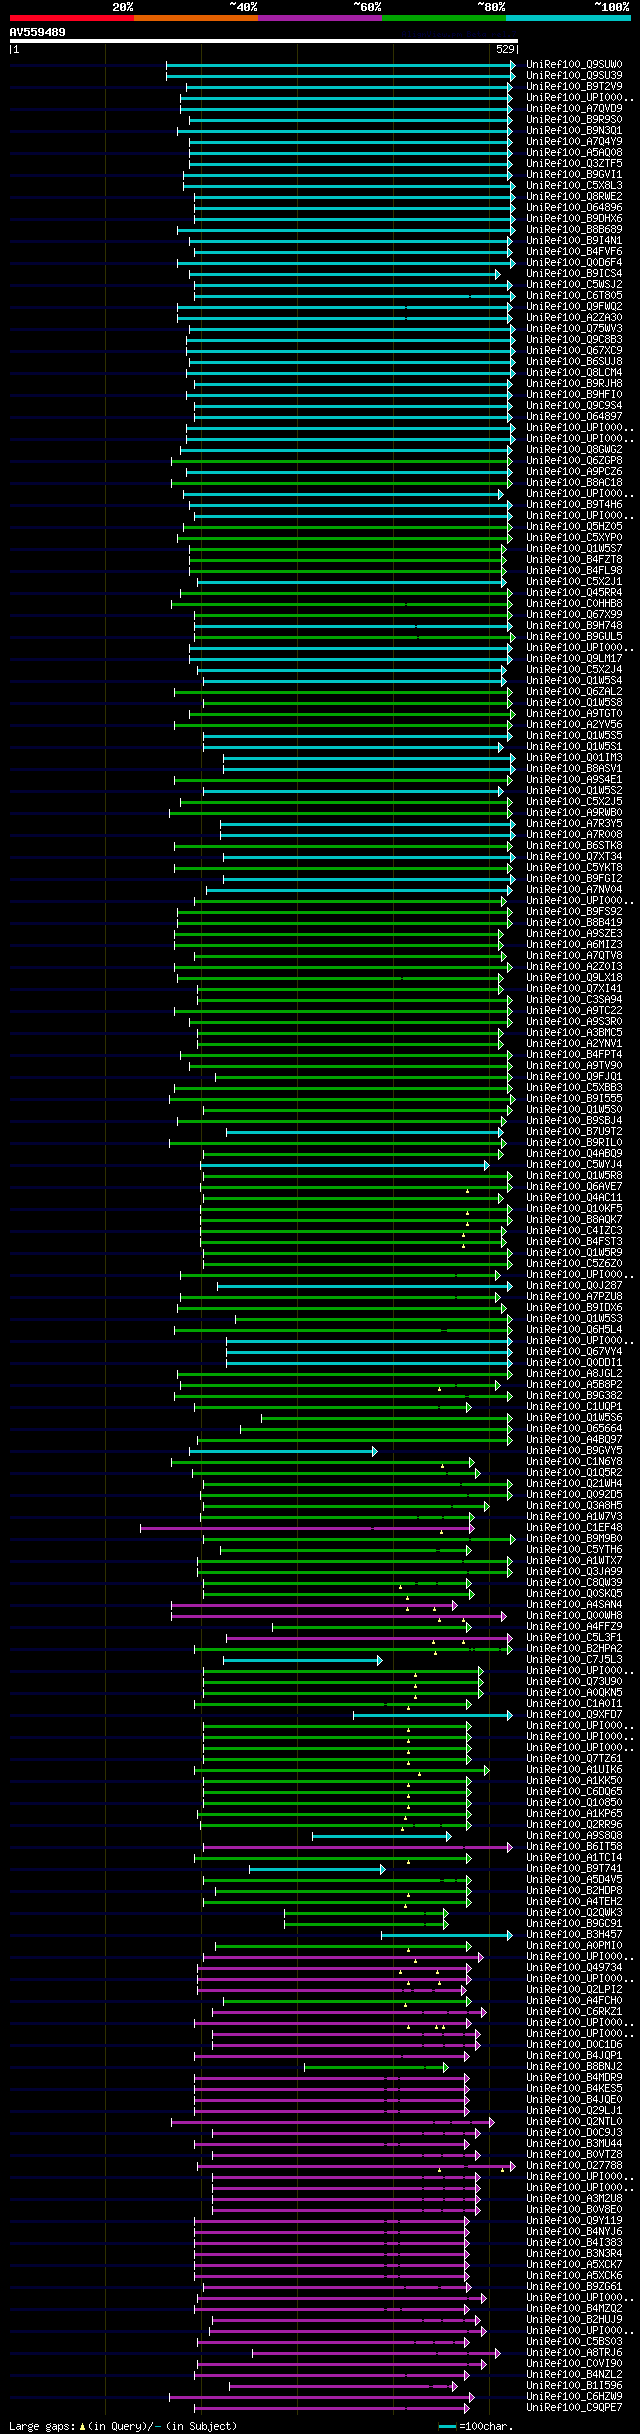Select hit label UniRef100_Q6H5L4
640x2434 pixels.
click(x=574, y=1330)
